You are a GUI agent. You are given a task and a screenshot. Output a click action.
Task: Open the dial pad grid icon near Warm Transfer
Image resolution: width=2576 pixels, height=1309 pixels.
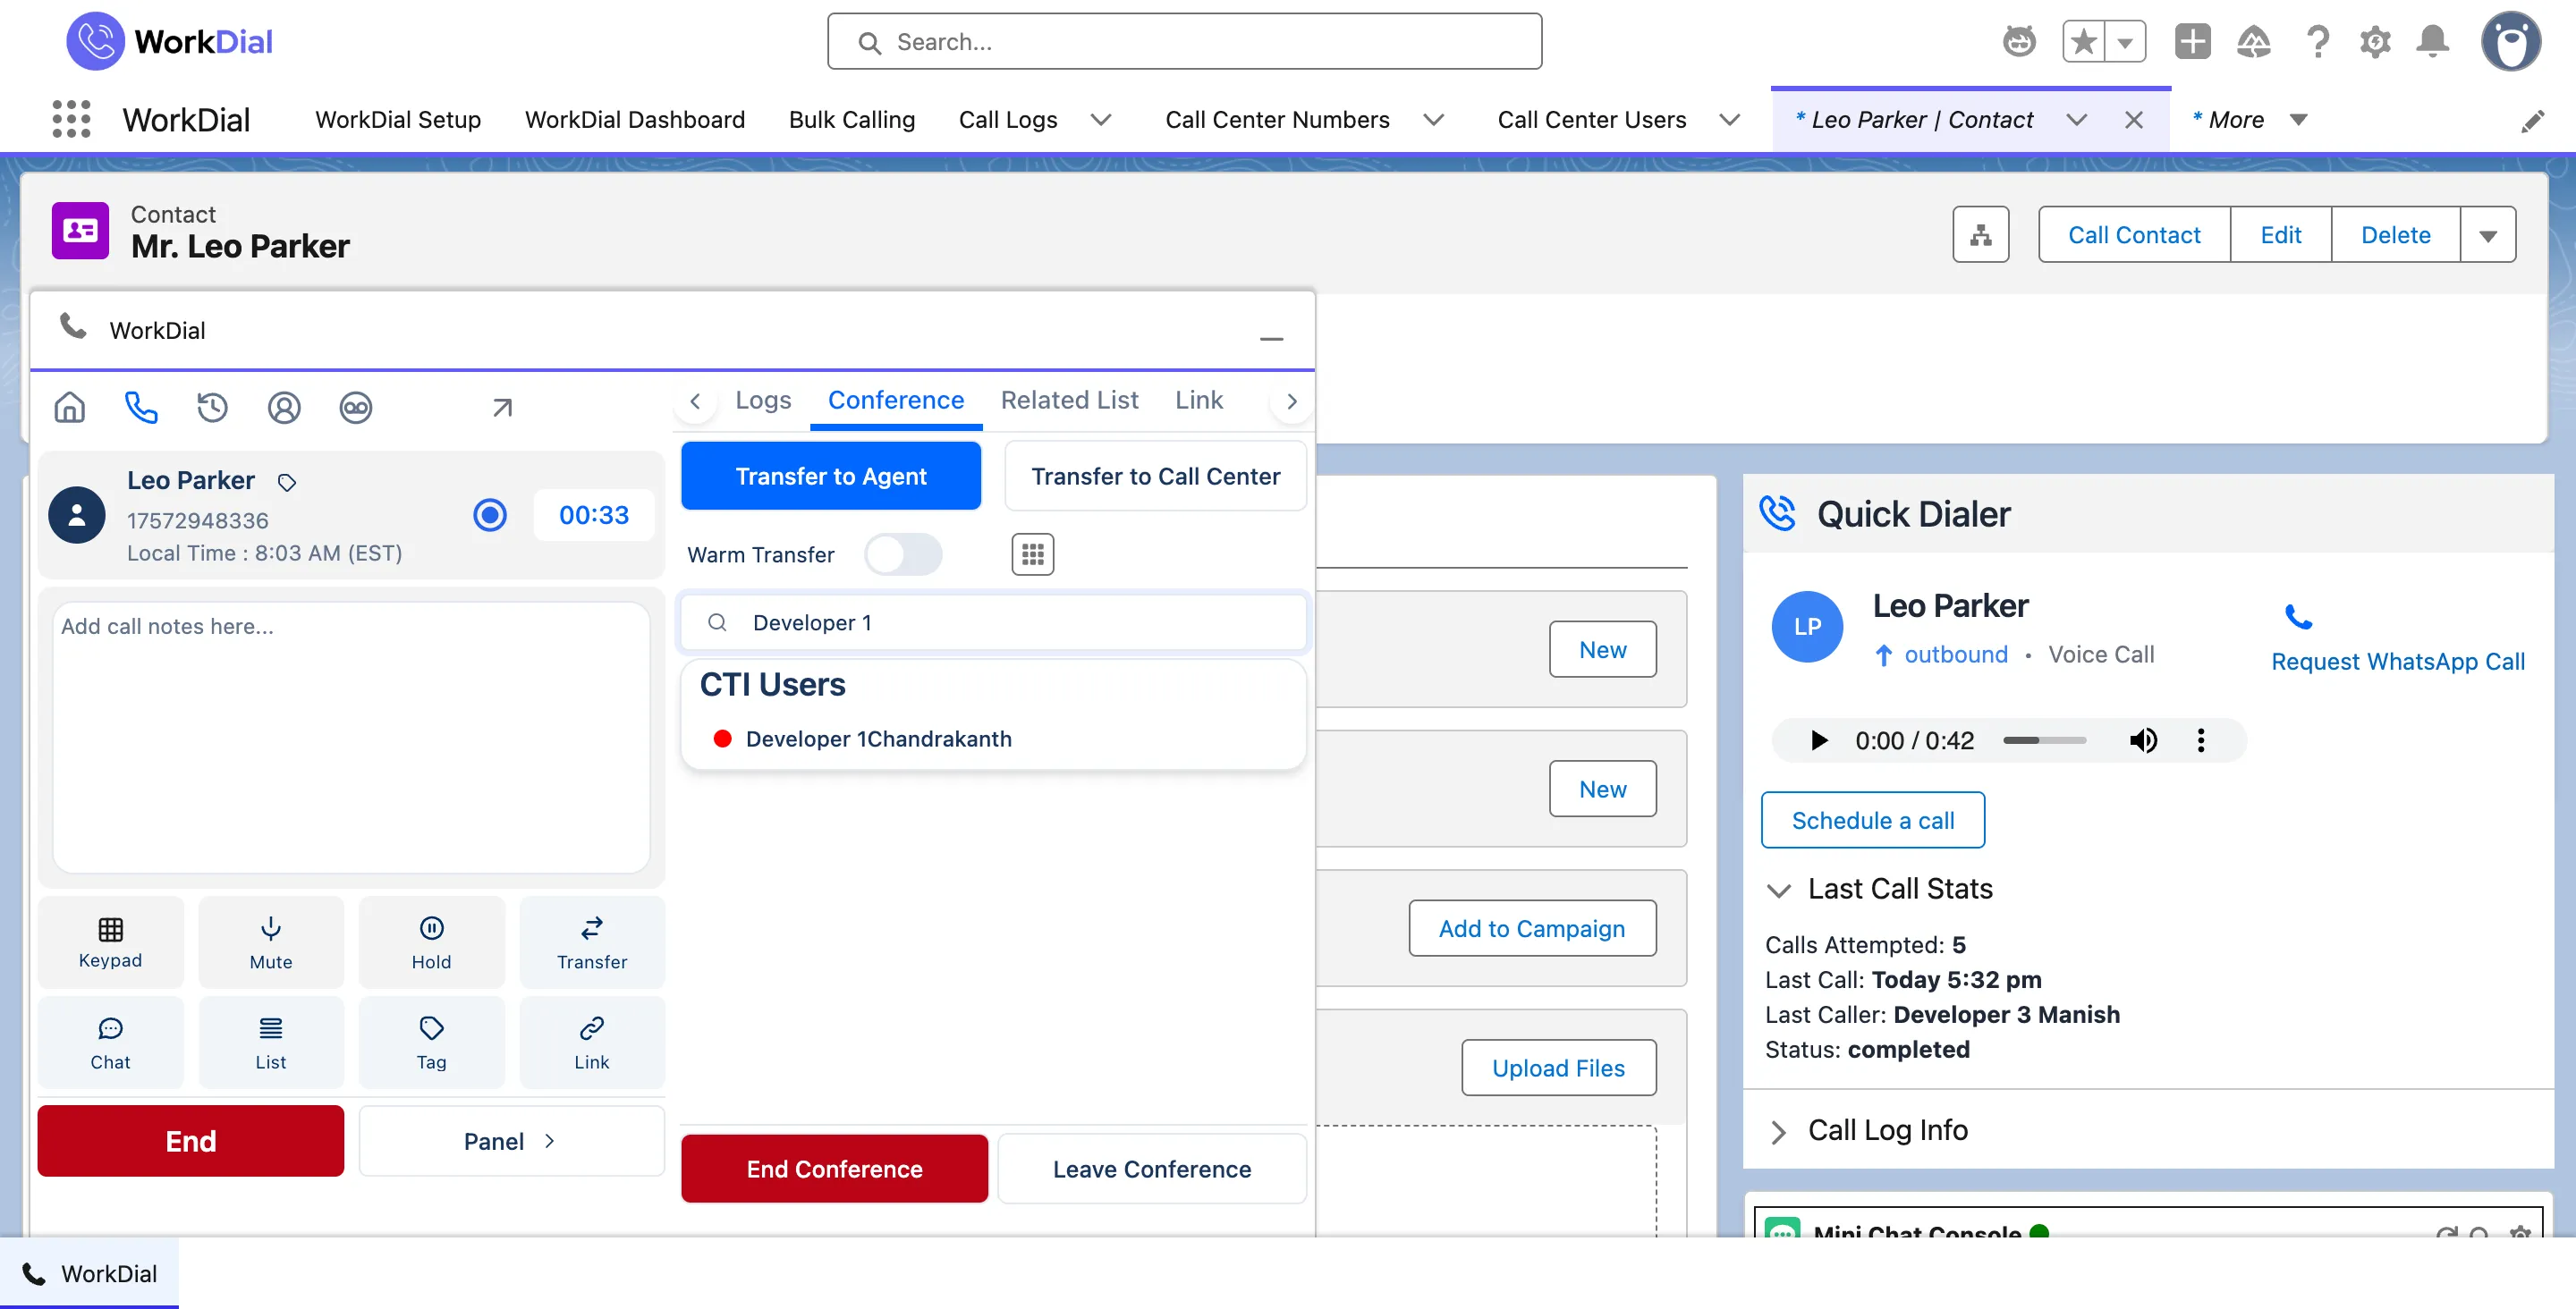[x=1033, y=554]
